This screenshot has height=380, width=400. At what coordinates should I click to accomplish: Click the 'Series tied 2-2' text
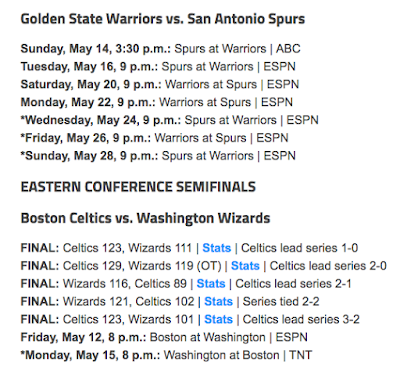click(x=281, y=302)
